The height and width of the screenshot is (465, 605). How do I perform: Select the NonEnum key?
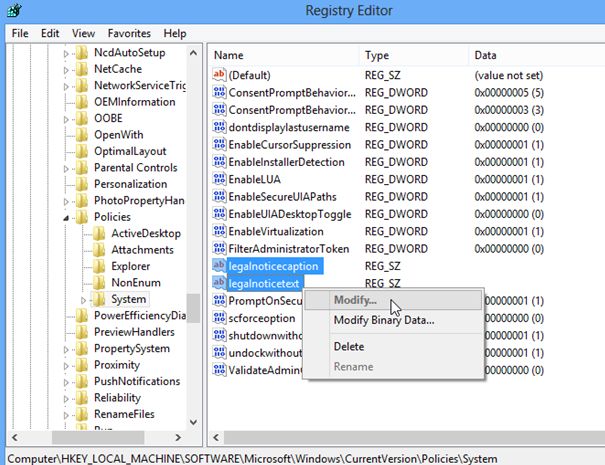(x=136, y=282)
